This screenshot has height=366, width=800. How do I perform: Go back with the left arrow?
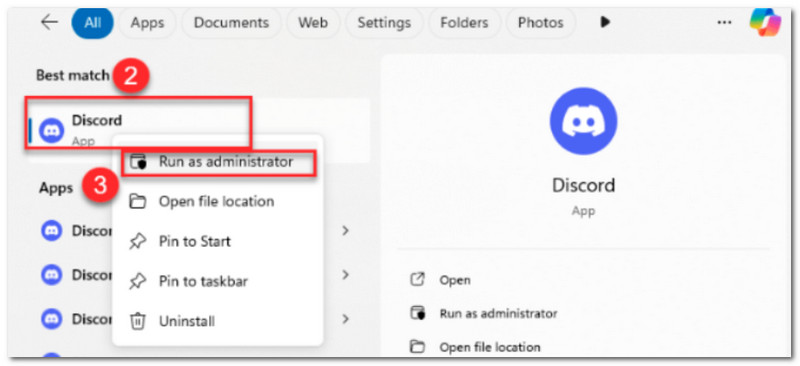pyautogui.click(x=49, y=22)
